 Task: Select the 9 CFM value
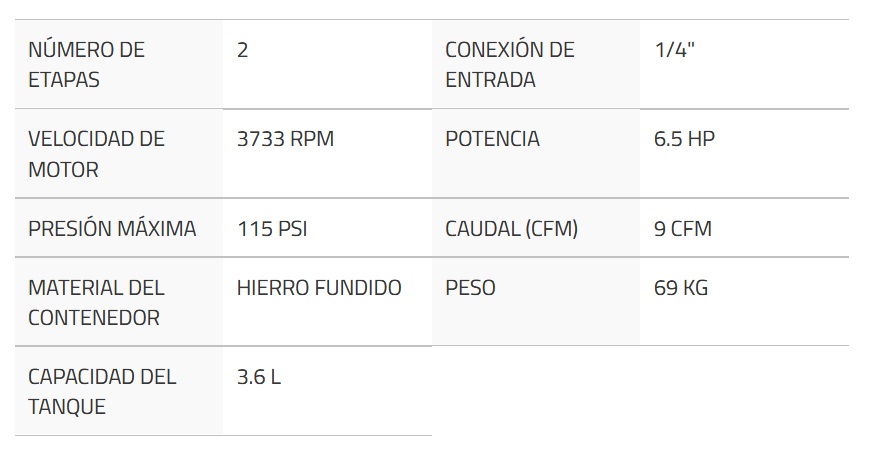point(683,229)
